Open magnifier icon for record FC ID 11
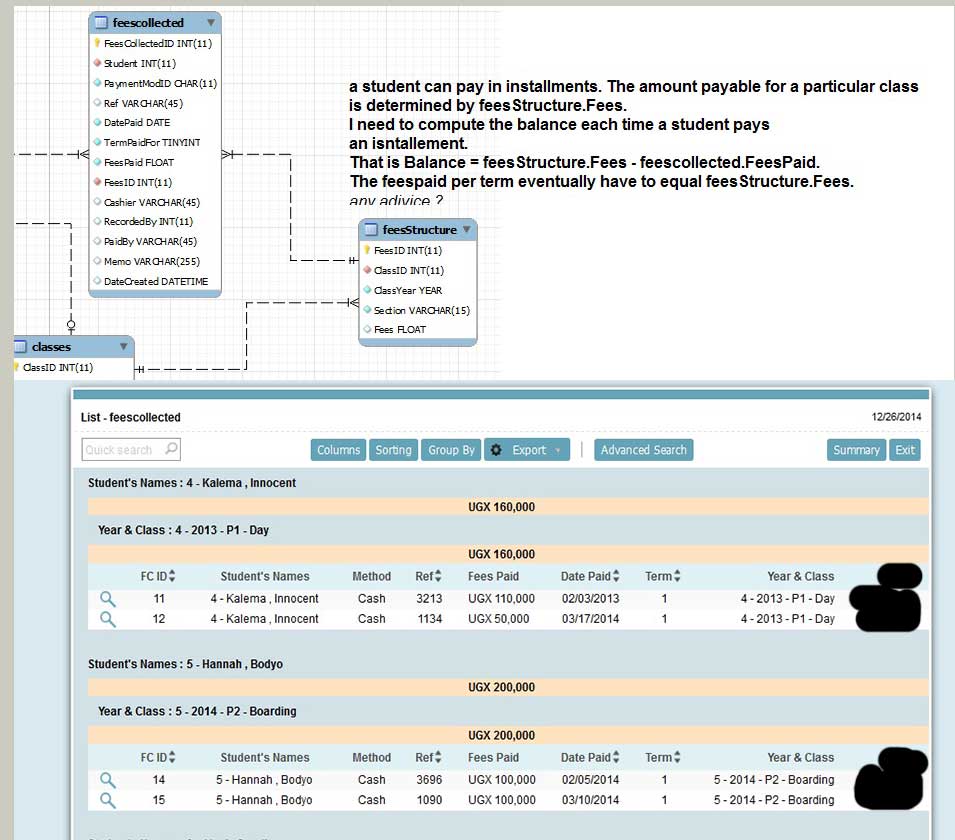The height and width of the screenshot is (840, 955). click(107, 599)
